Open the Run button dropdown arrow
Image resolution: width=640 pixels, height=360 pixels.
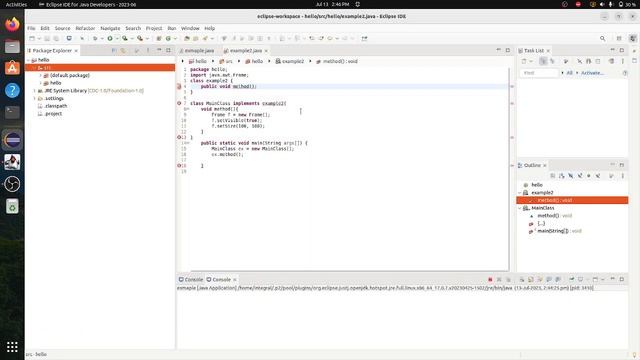point(117,38)
